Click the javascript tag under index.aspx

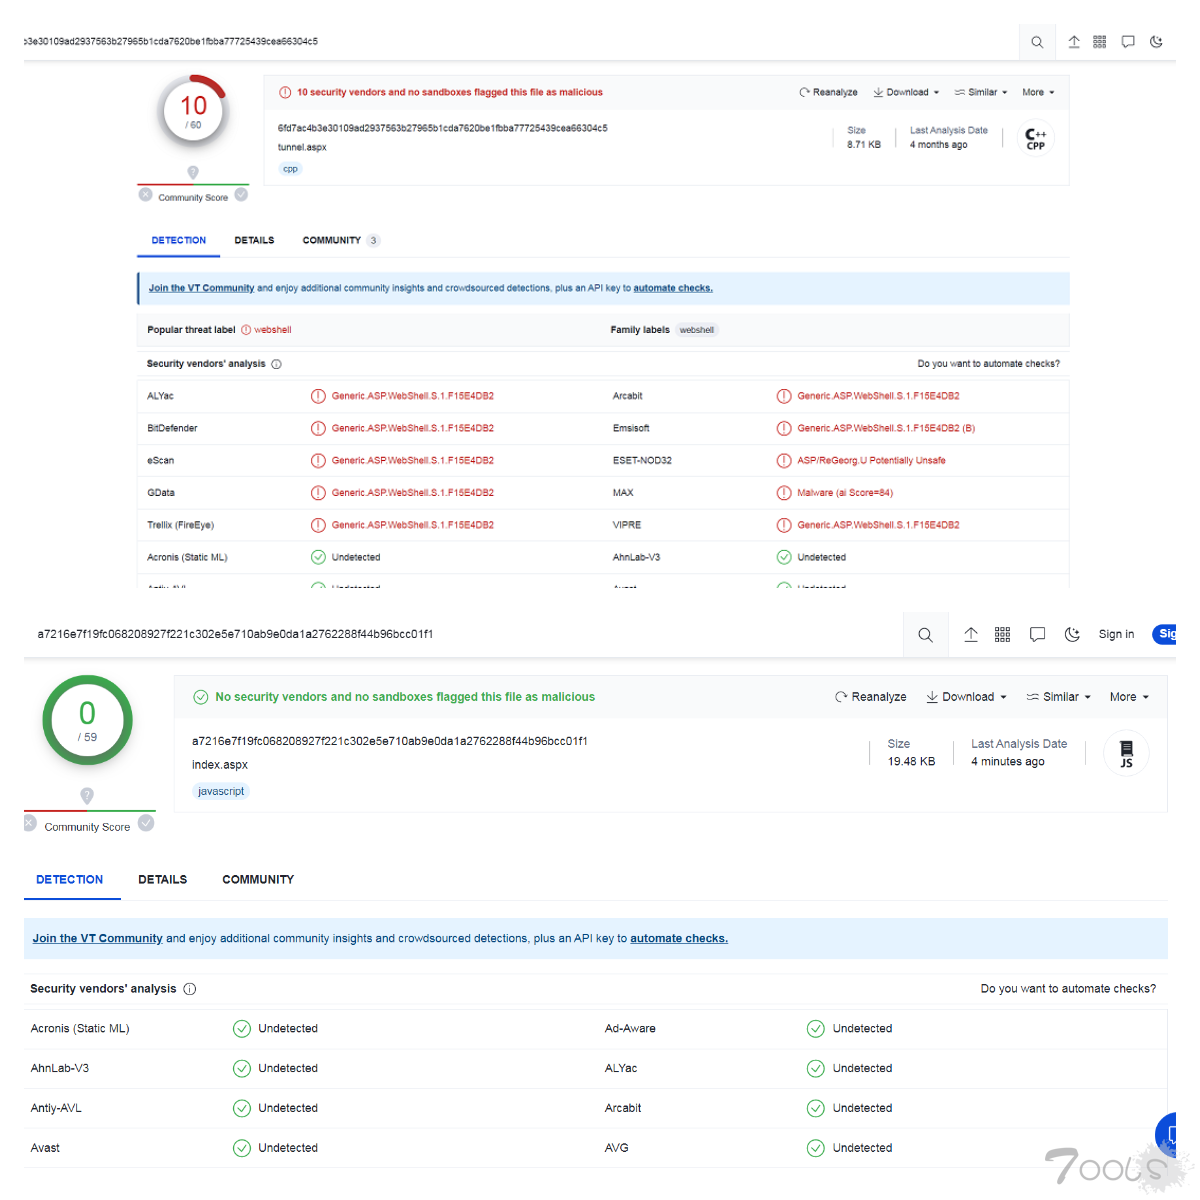click(221, 791)
